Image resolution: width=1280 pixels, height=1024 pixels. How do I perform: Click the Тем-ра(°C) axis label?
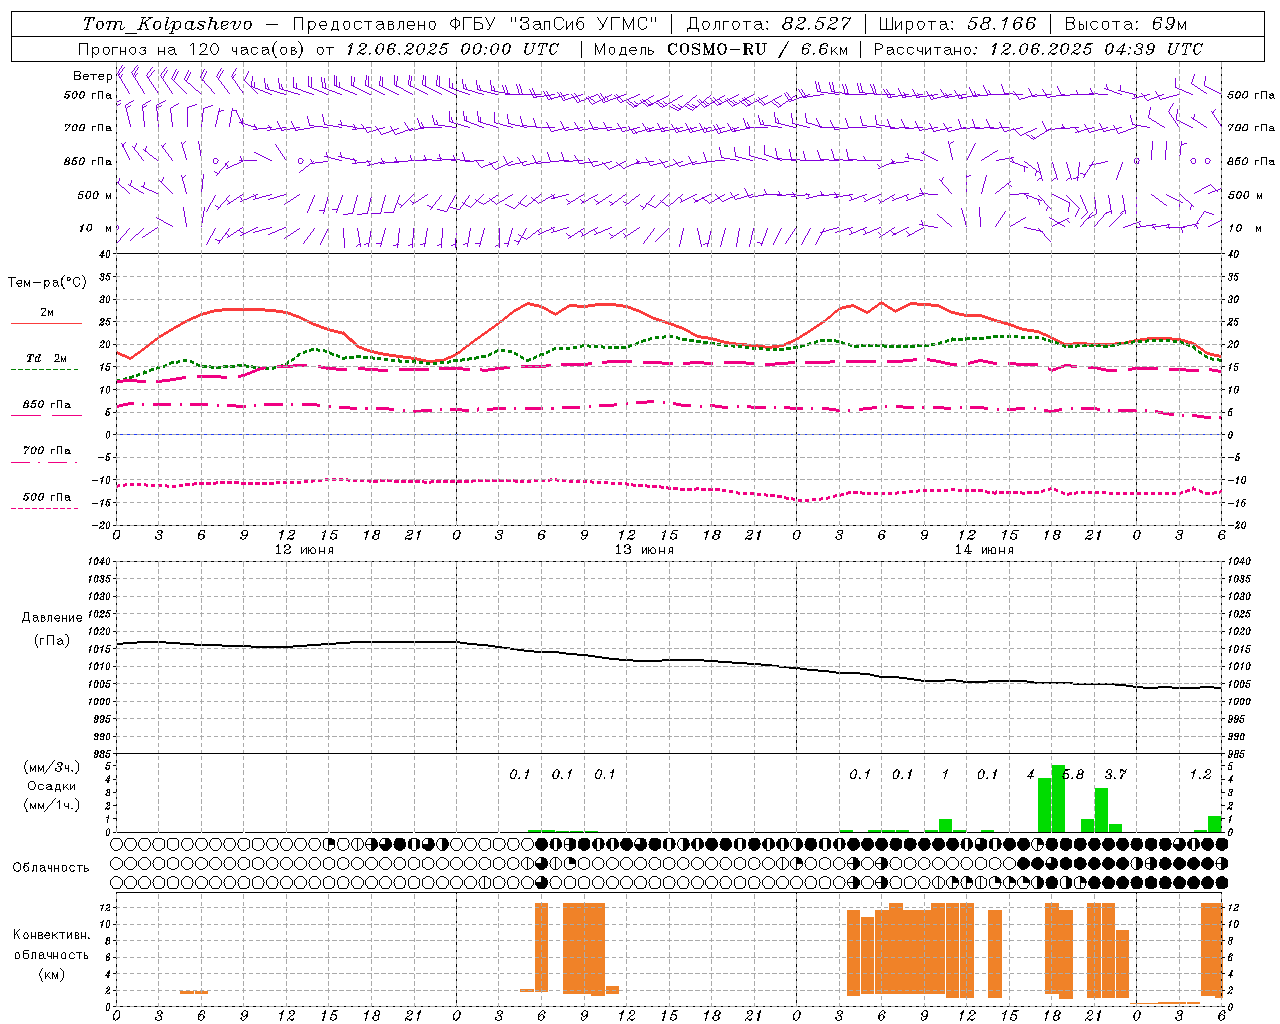47,283
